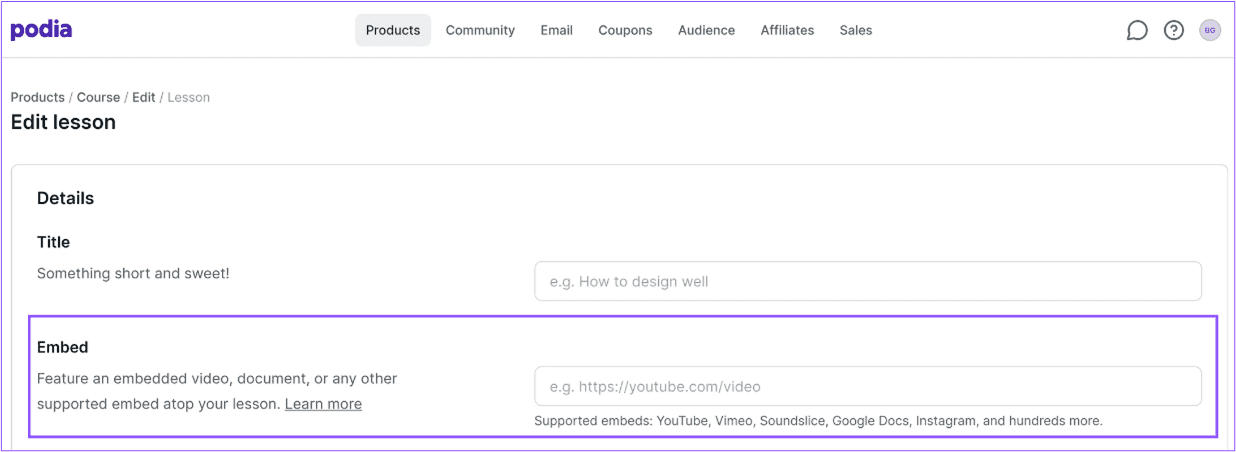This screenshot has width=1236, height=452.
Task: Open the Audience page
Action: (x=706, y=30)
